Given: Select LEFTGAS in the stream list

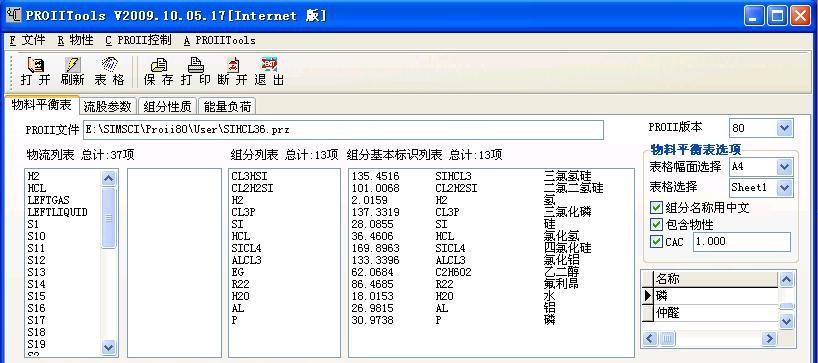Looking at the screenshot, I should coord(49,200).
